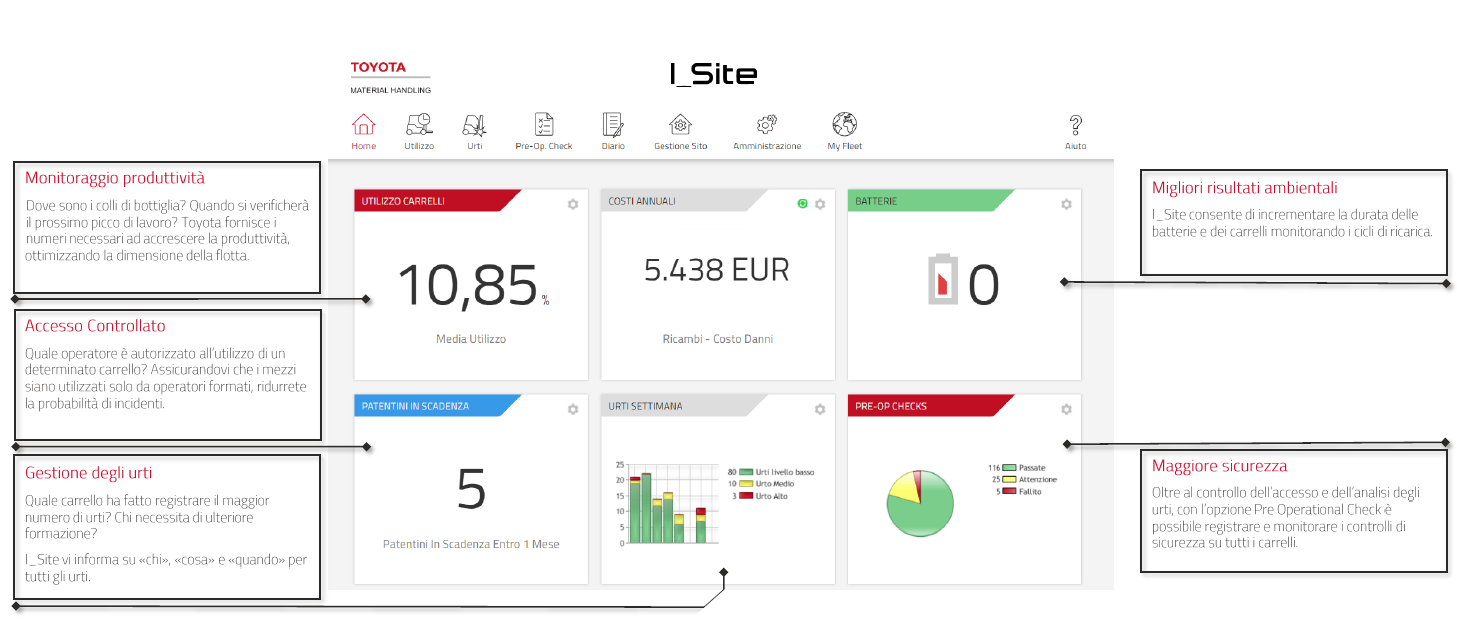
Task: Select the Patentini in Scadenza card header
Action: coord(437,406)
